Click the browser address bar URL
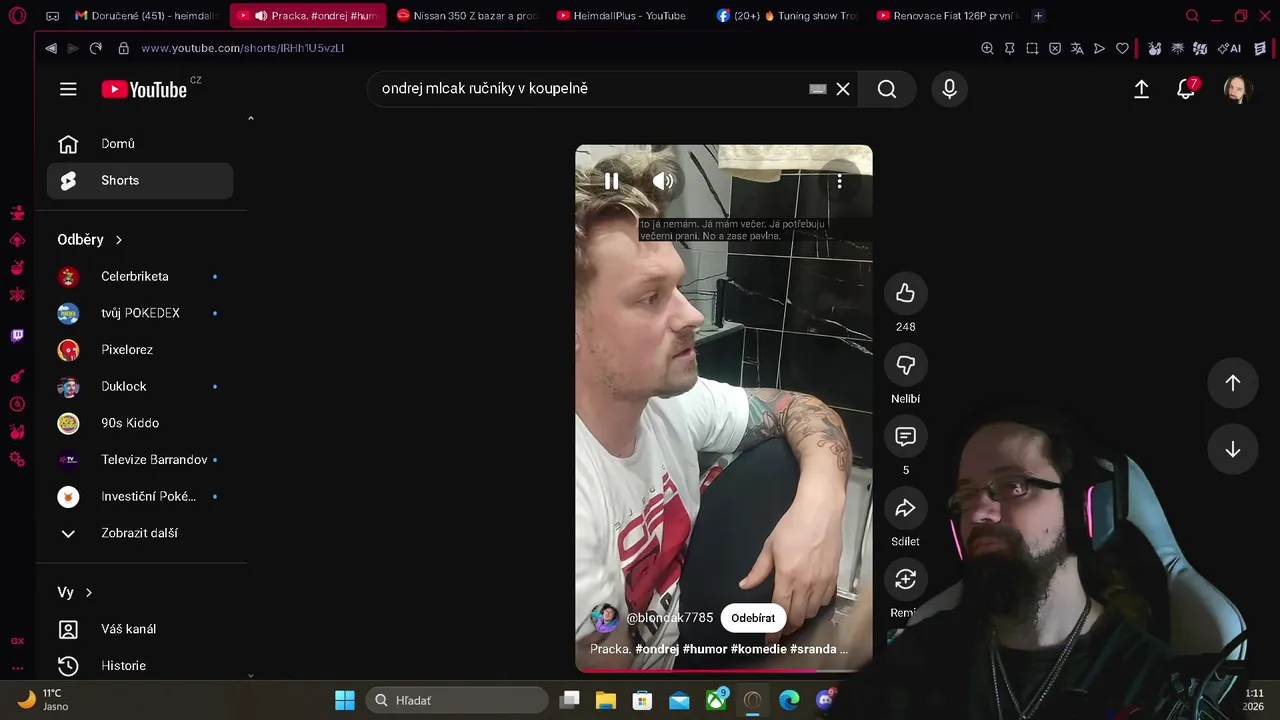This screenshot has width=1280, height=720. [x=243, y=48]
